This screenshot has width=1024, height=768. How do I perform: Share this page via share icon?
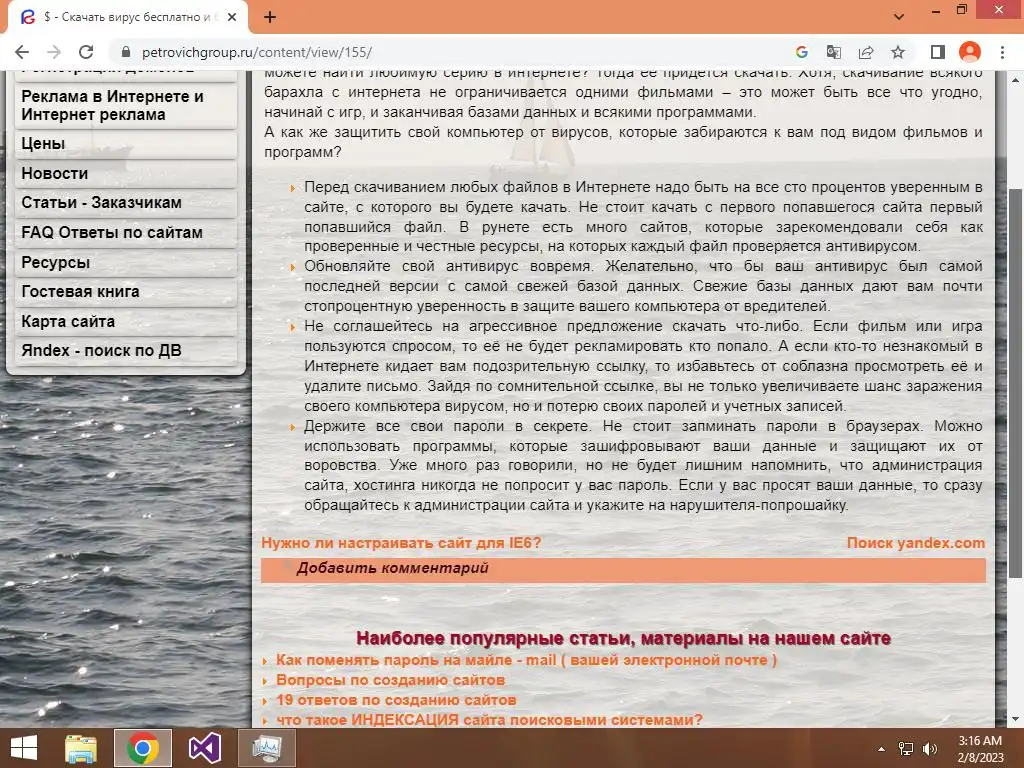866,52
